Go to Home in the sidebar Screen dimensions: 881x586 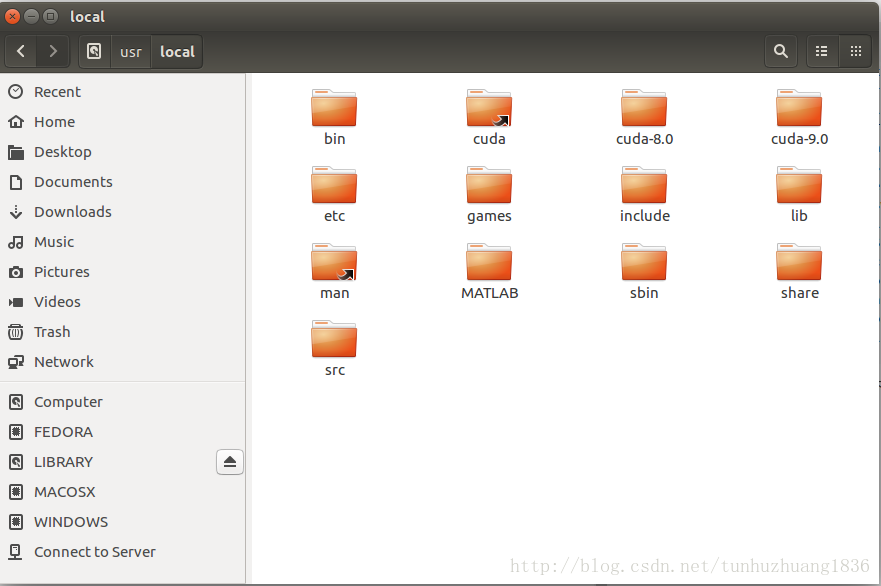click(x=122, y=122)
